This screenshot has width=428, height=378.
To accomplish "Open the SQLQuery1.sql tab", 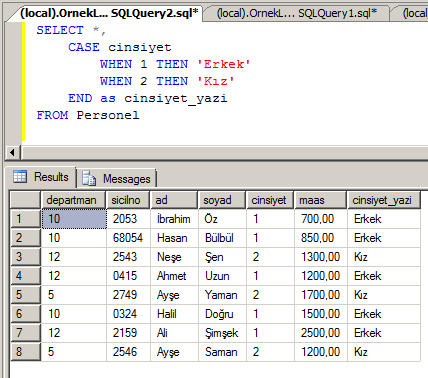I will (x=296, y=13).
